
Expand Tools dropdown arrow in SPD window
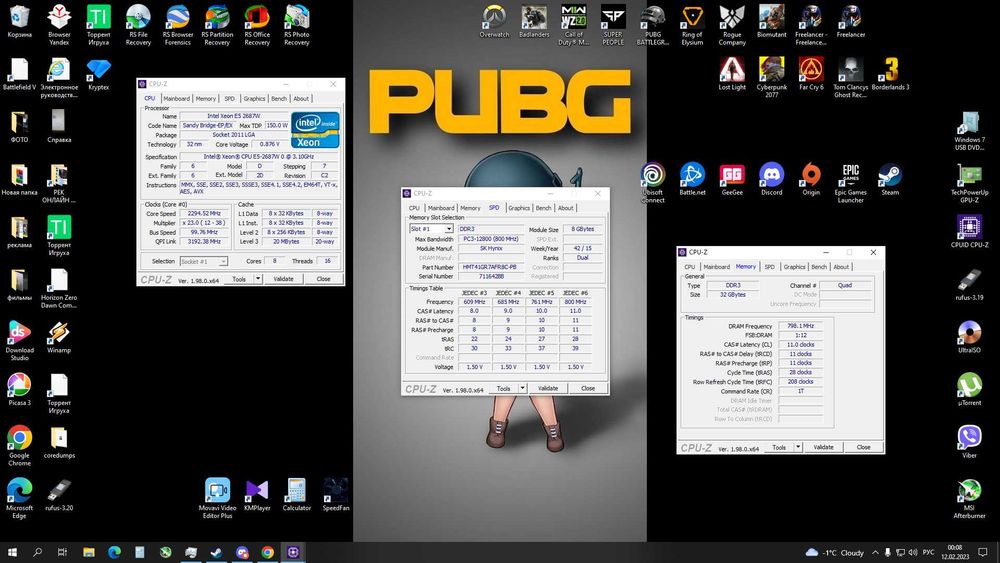coord(523,388)
